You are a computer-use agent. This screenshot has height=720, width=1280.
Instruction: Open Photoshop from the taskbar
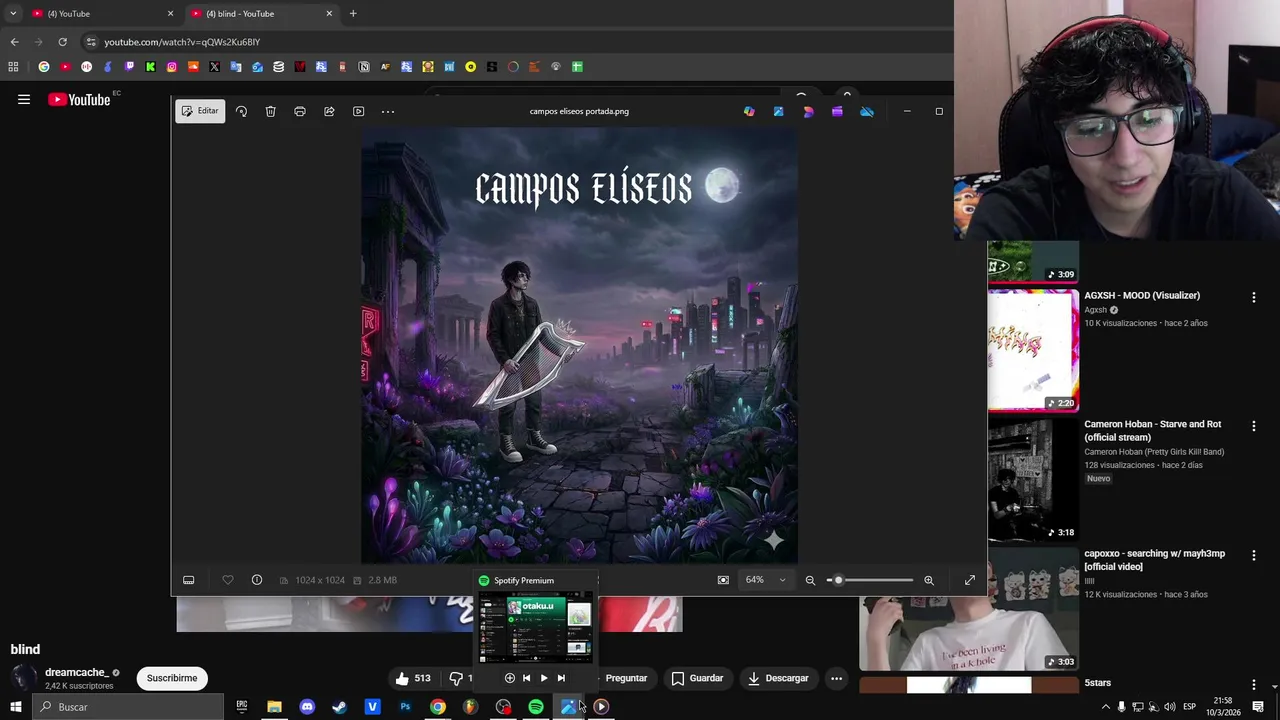[405, 707]
